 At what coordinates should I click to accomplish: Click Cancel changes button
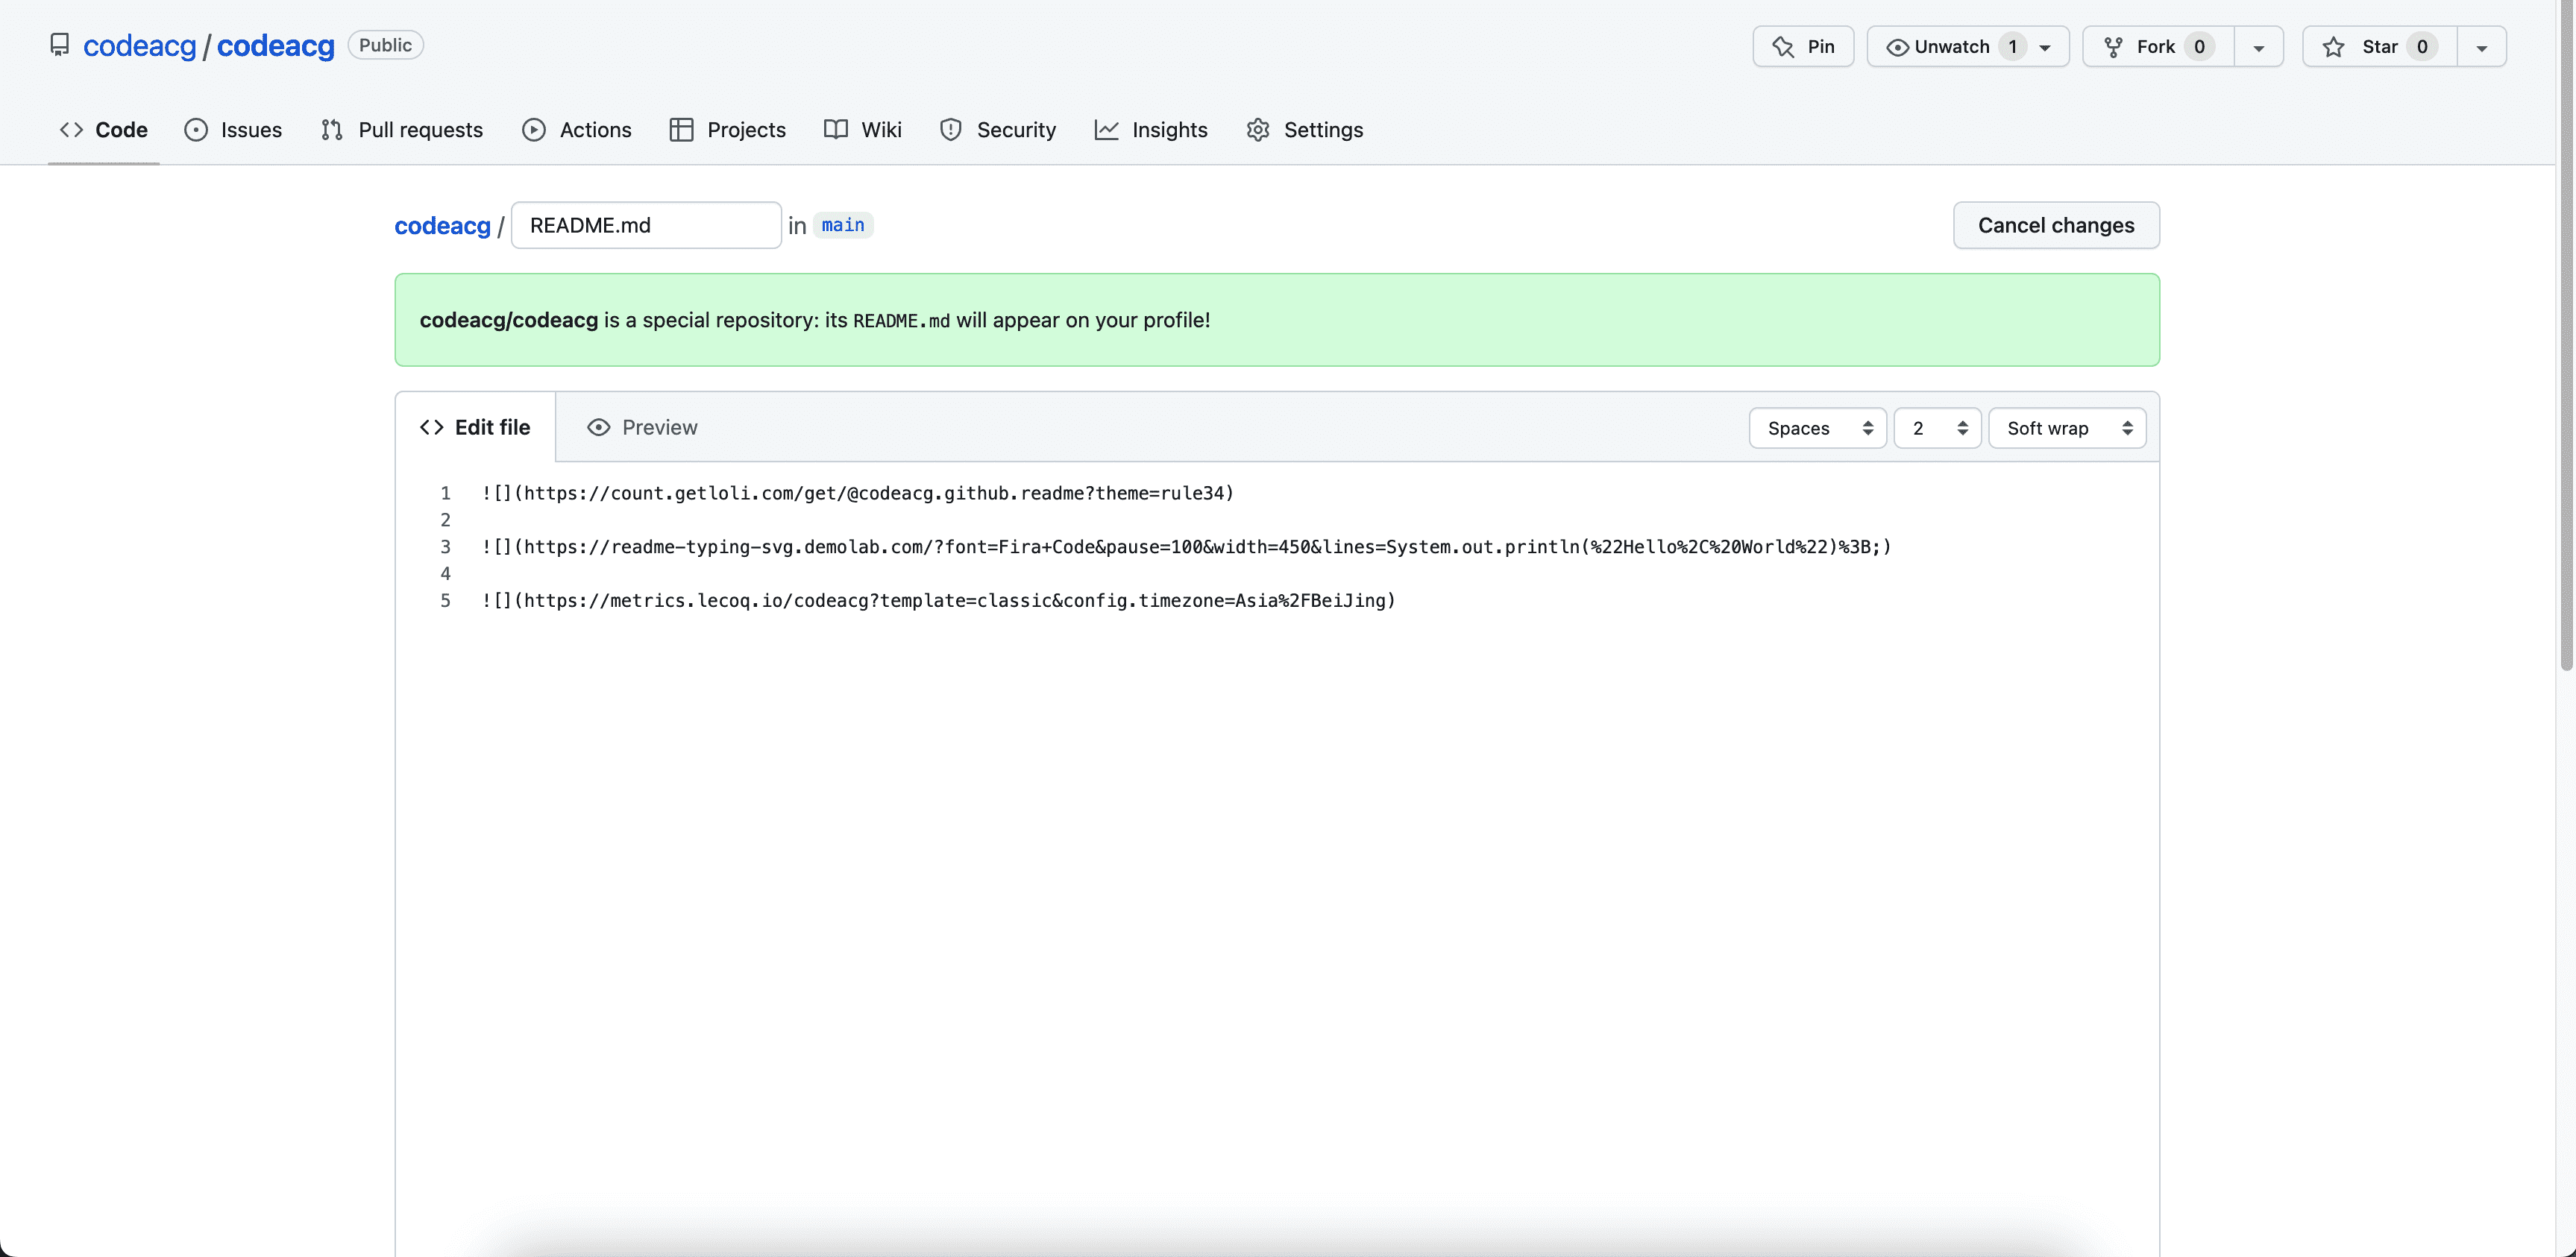[2056, 225]
